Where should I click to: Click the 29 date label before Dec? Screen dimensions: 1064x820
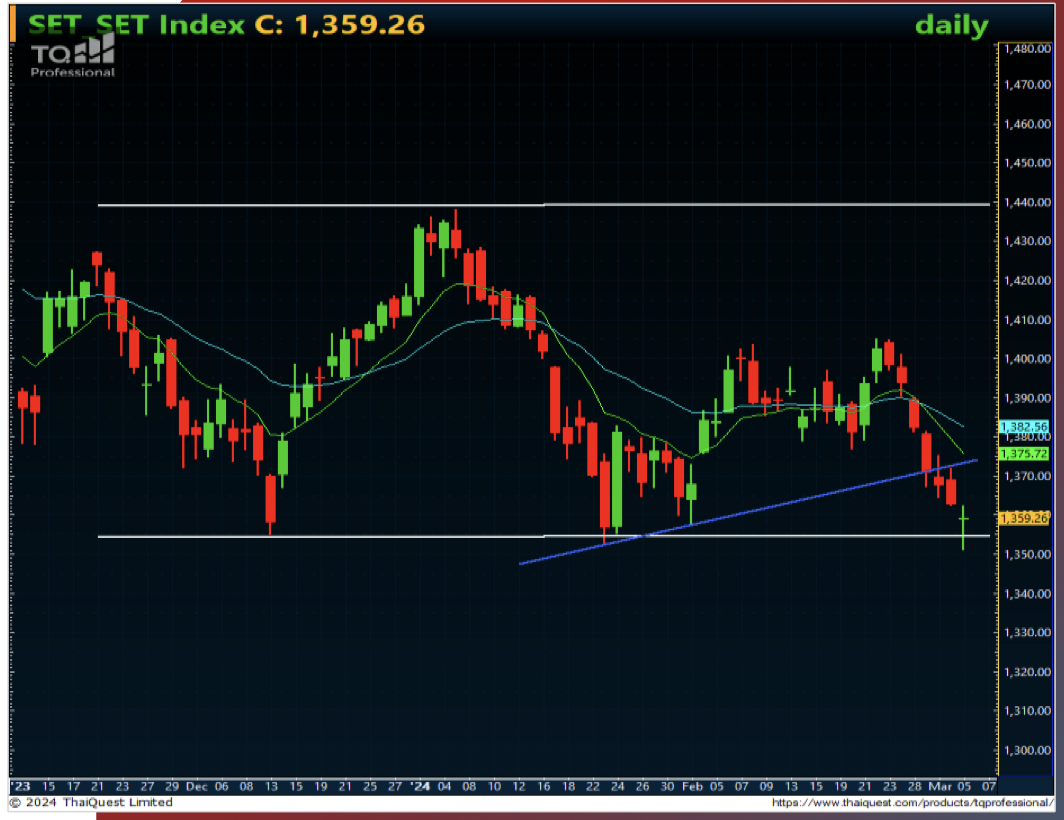click(172, 786)
